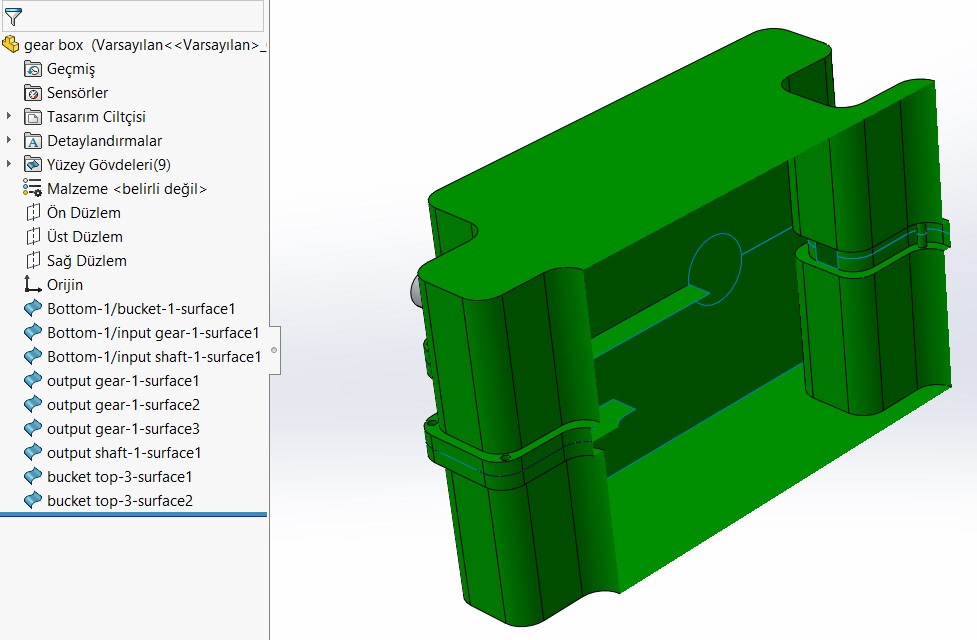Select bucket top-3-surface2 feature
Image resolution: width=977 pixels, height=640 pixels.
[120, 500]
